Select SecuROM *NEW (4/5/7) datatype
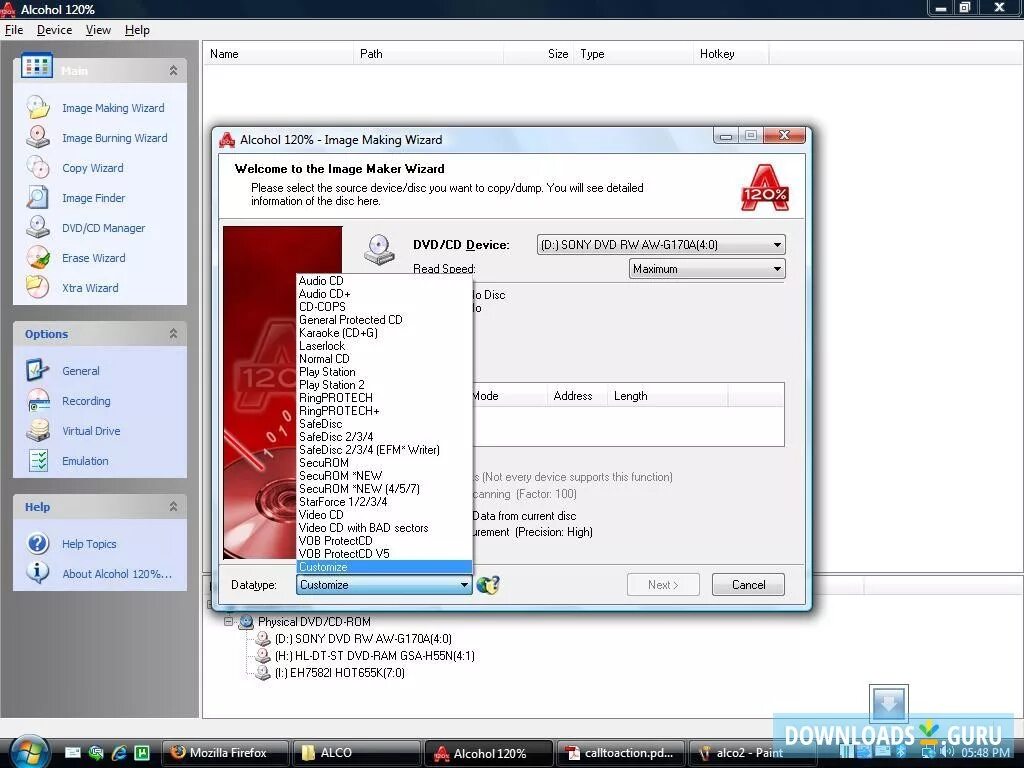Image resolution: width=1024 pixels, height=768 pixels. pyautogui.click(x=384, y=488)
